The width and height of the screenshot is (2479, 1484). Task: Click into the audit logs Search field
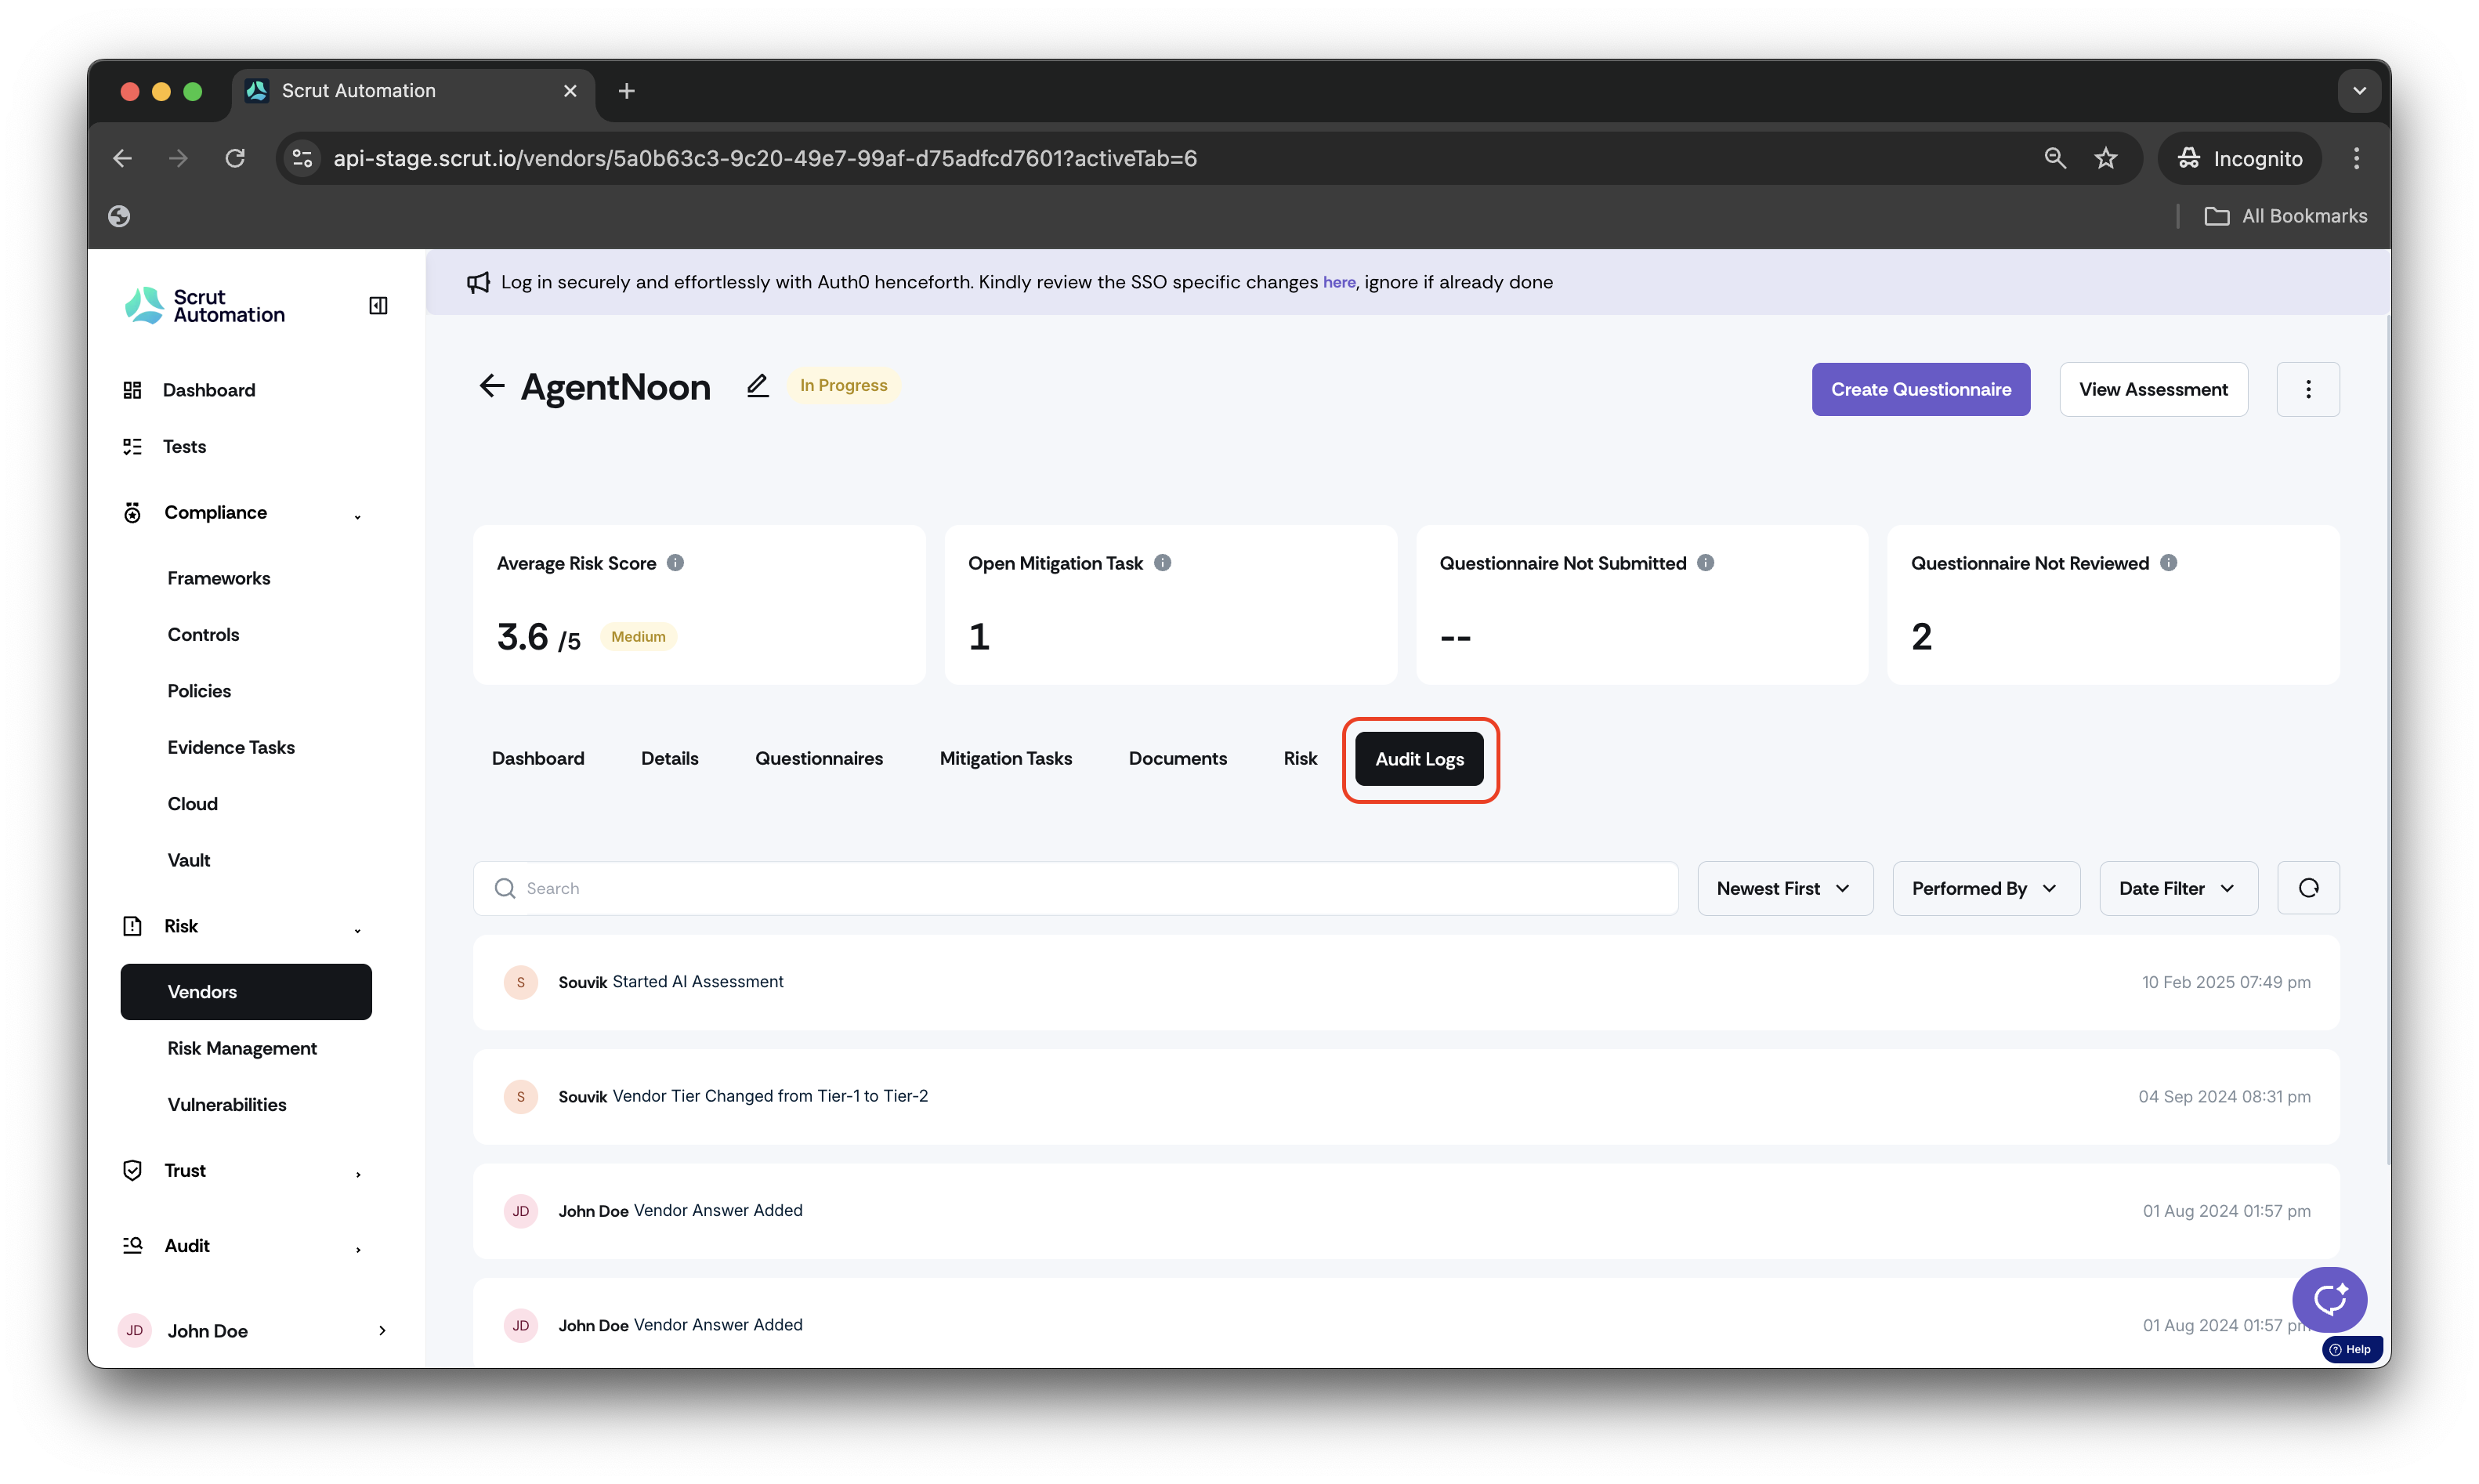[x=1075, y=888]
